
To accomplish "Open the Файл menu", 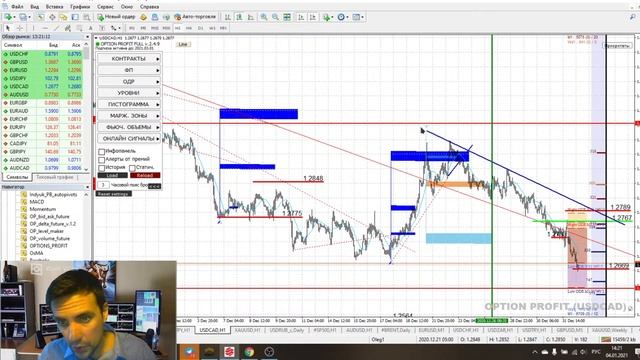I will pos(17,7).
